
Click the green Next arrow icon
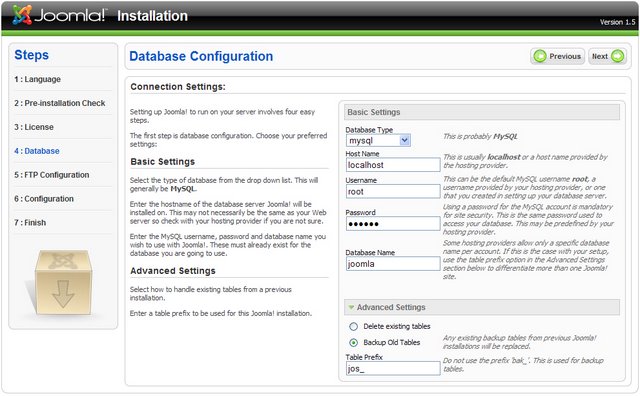pos(618,56)
